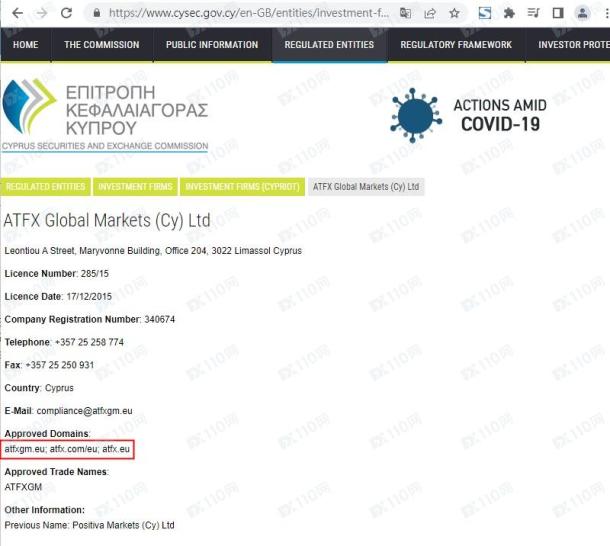
Task: Reload the page with the refresh icon
Action: coord(67,13)
